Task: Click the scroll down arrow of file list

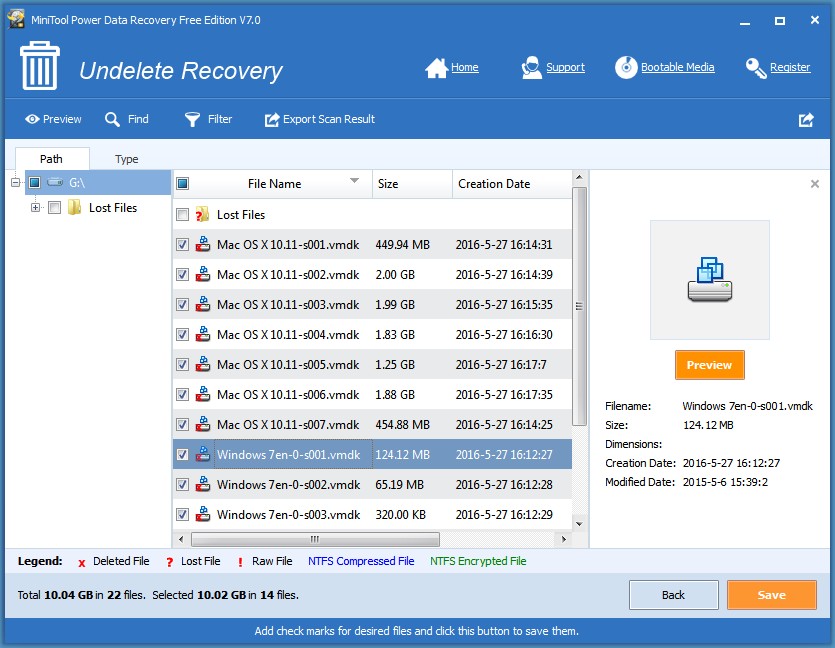Action: [x=579, y=523]
